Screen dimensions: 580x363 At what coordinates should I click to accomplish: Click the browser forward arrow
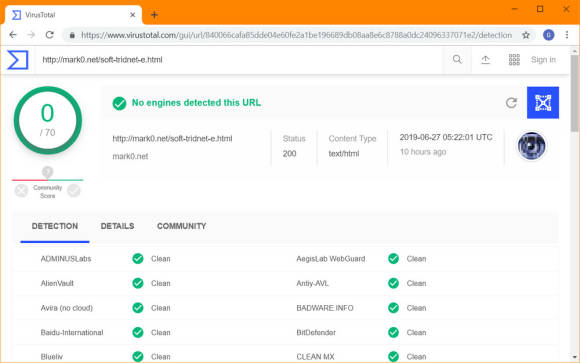coord(31,35)
